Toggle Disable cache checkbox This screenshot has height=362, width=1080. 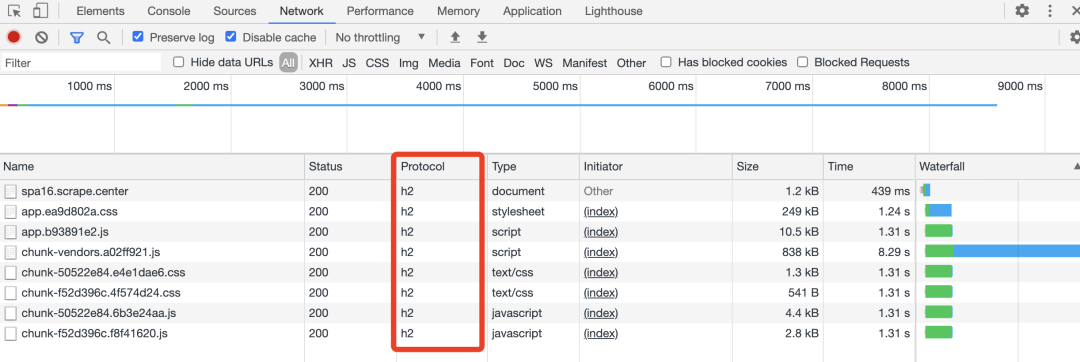tap(231, 36)
